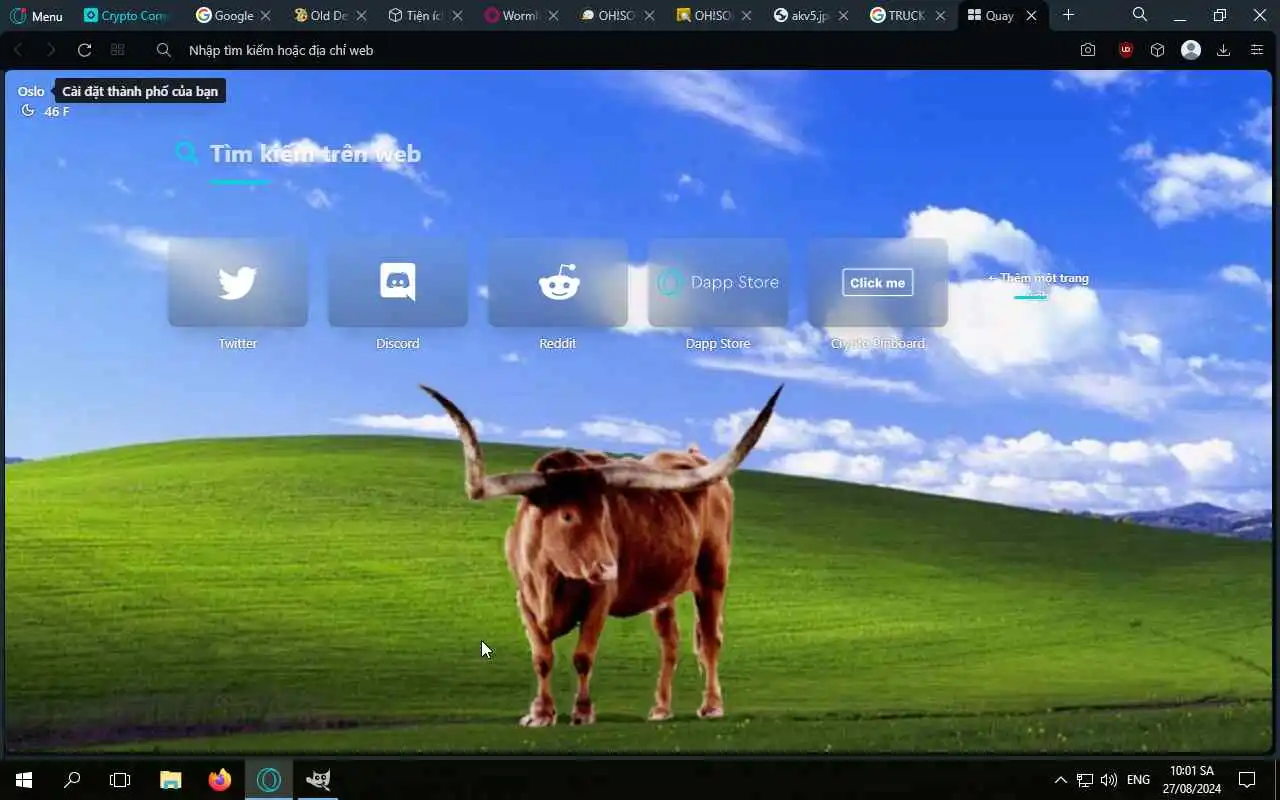Switch ENG input language
This screenshot has height=800, width=1280.
point(1138,780)
